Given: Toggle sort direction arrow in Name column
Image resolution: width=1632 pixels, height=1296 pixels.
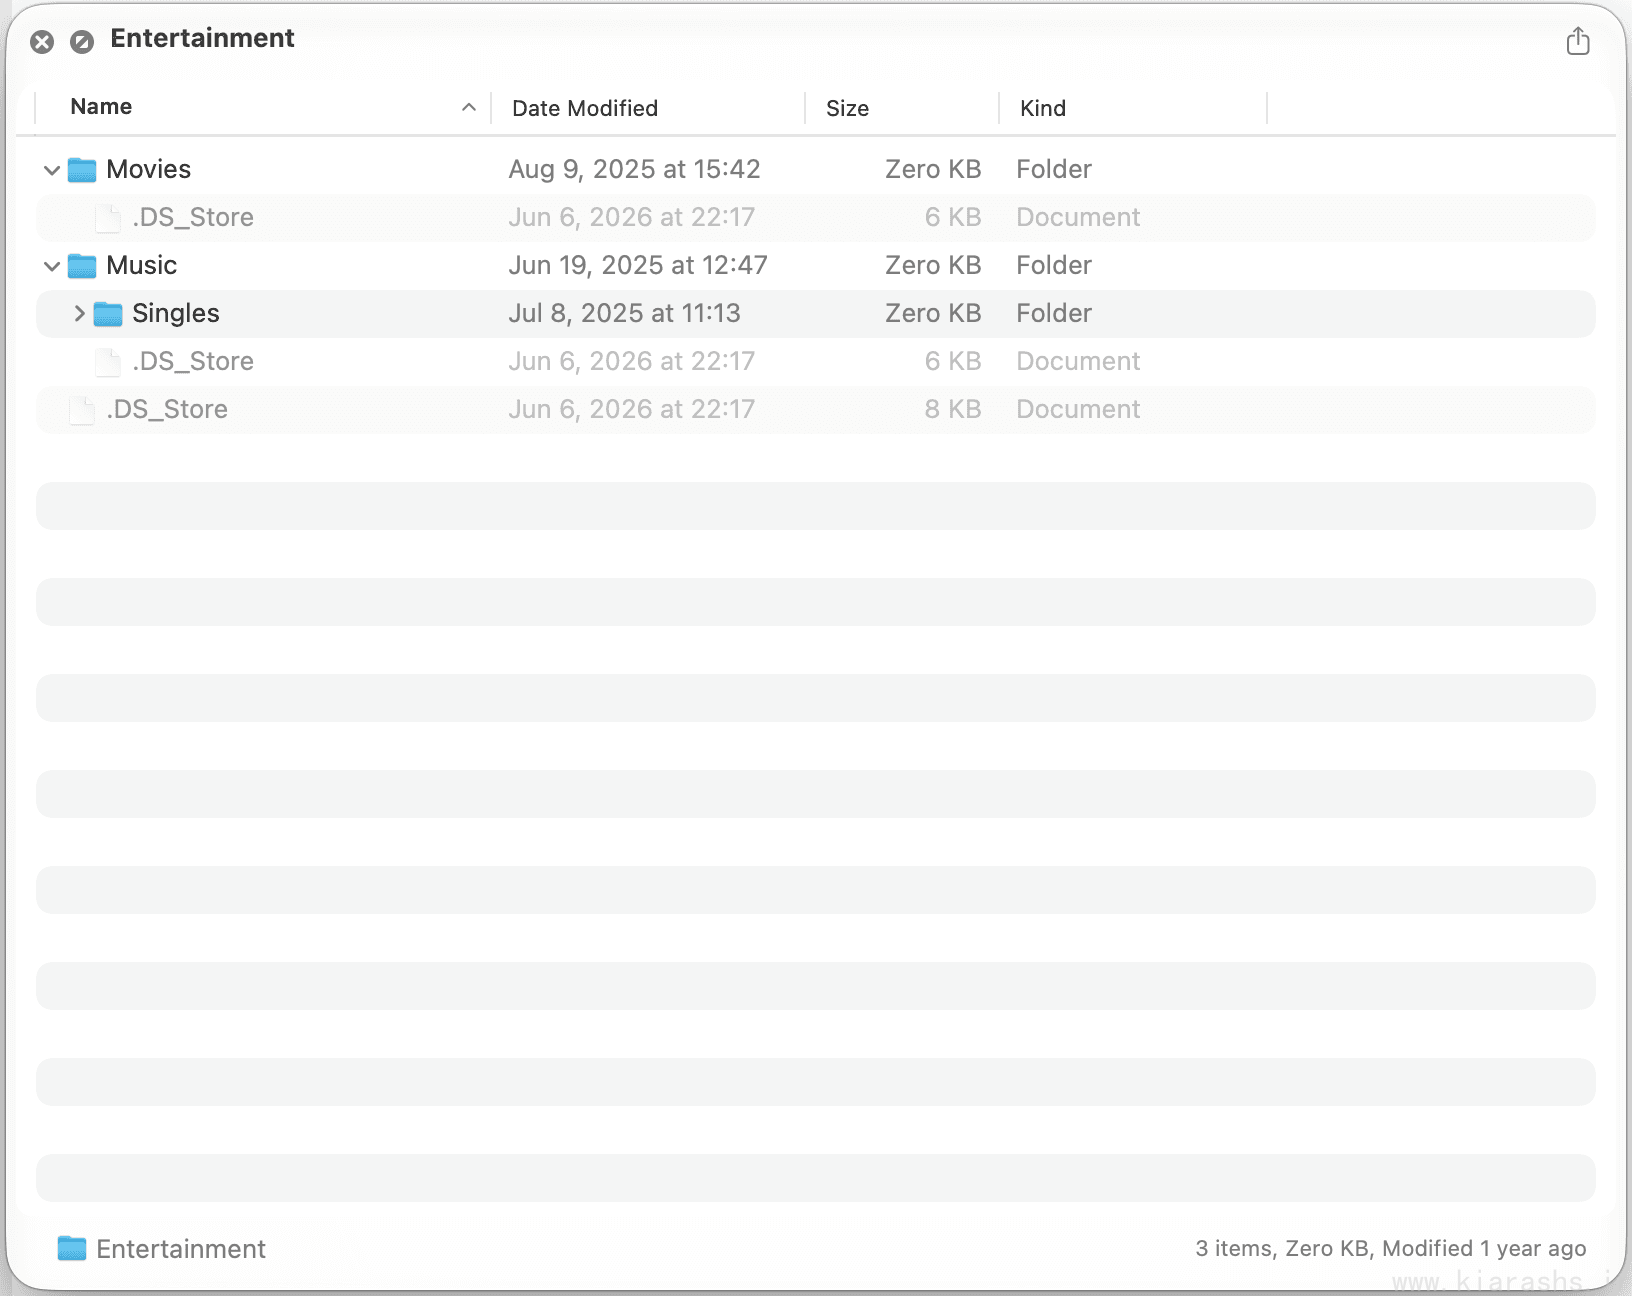Looking at the screenshot, I should [x=468, y=107].
